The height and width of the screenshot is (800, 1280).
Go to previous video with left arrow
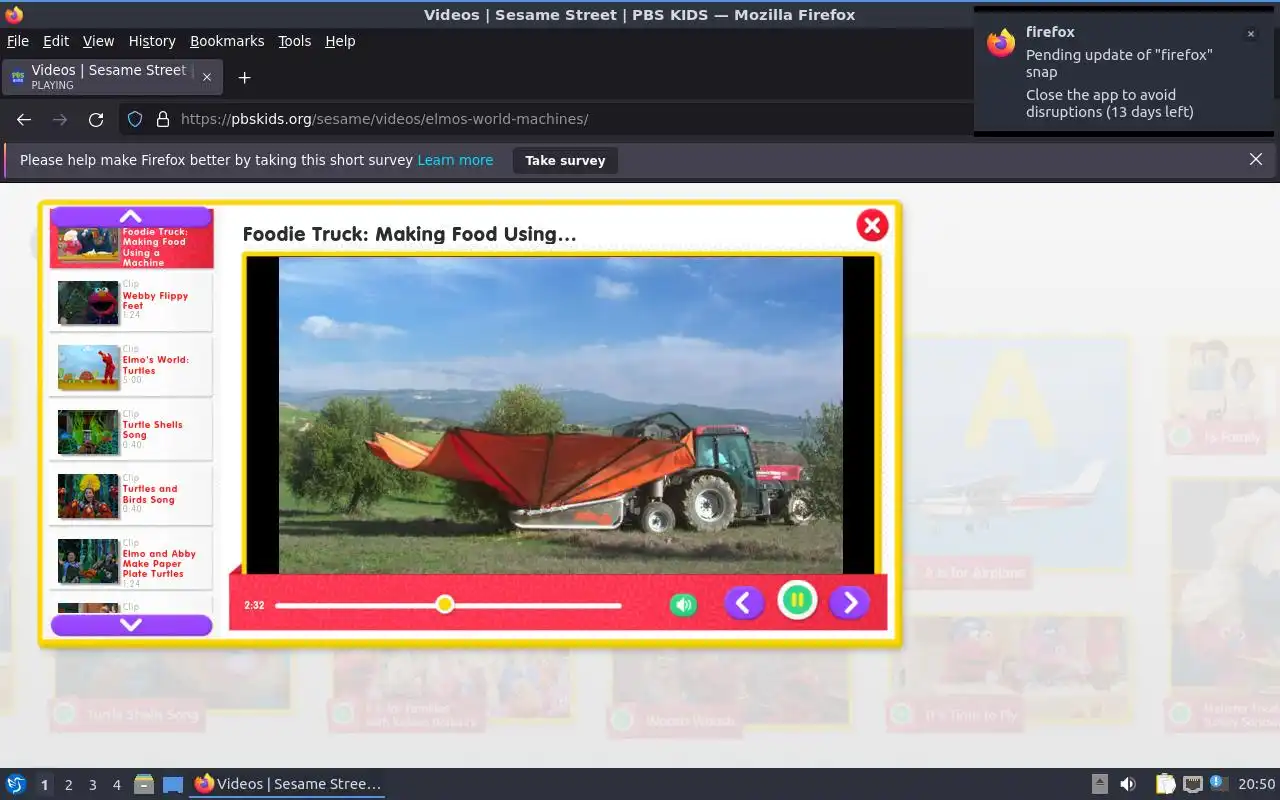[744, 602]
